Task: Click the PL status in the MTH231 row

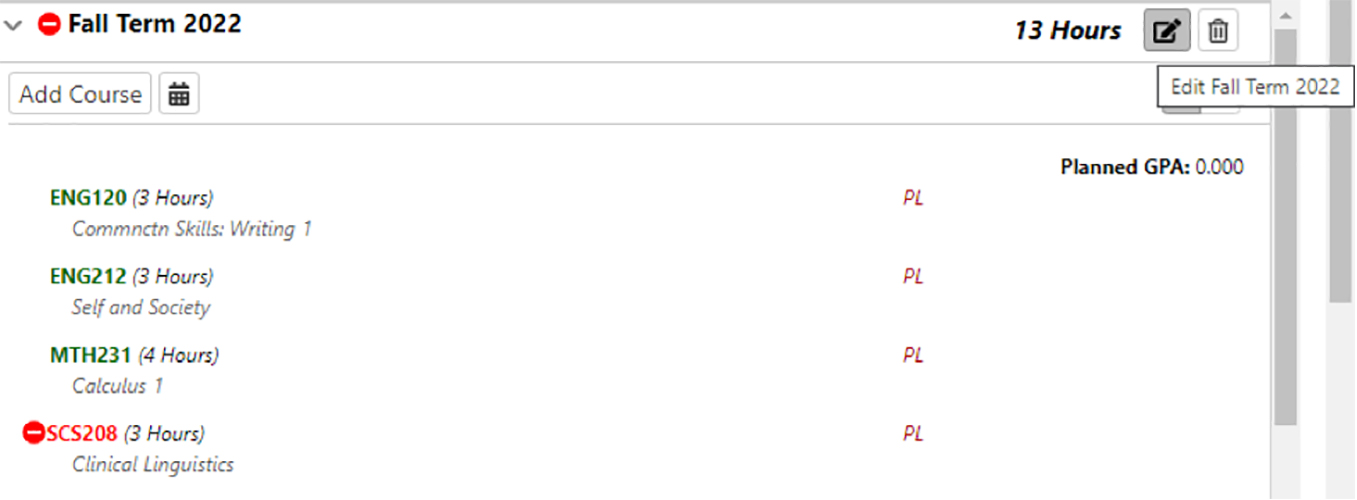Action: pos(913,355)
